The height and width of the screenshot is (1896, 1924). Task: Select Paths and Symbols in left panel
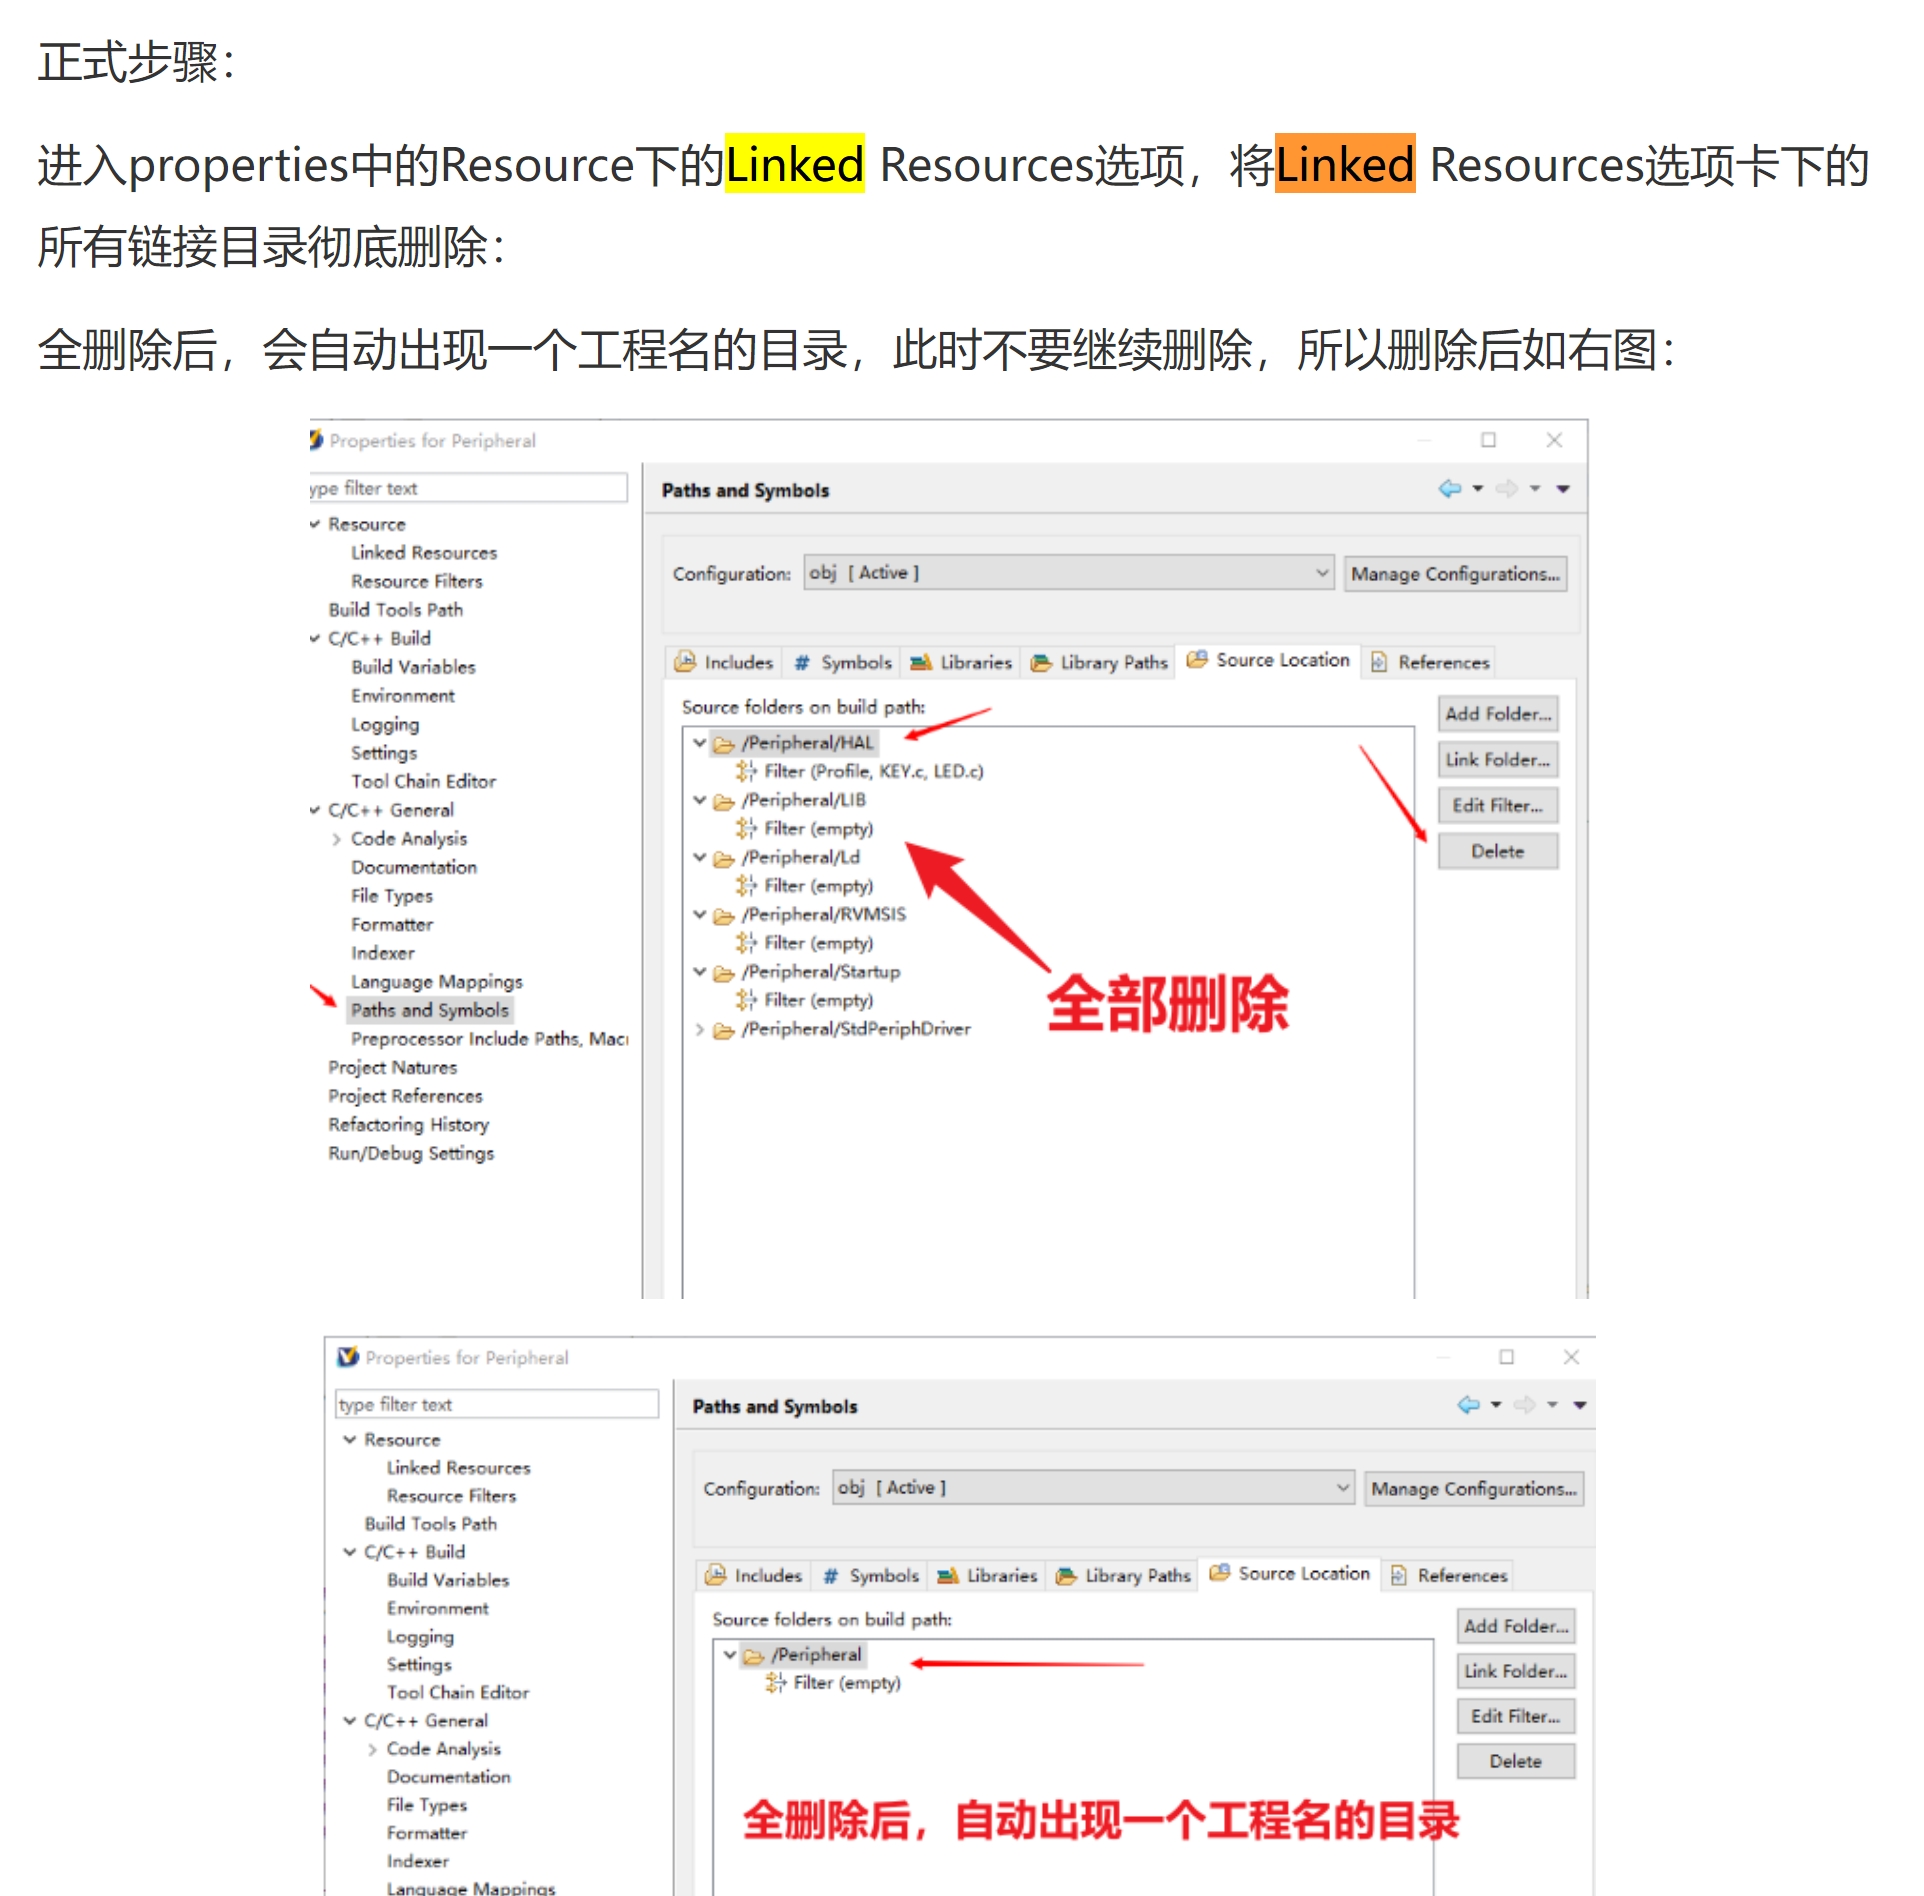[x=431, y=1011]
